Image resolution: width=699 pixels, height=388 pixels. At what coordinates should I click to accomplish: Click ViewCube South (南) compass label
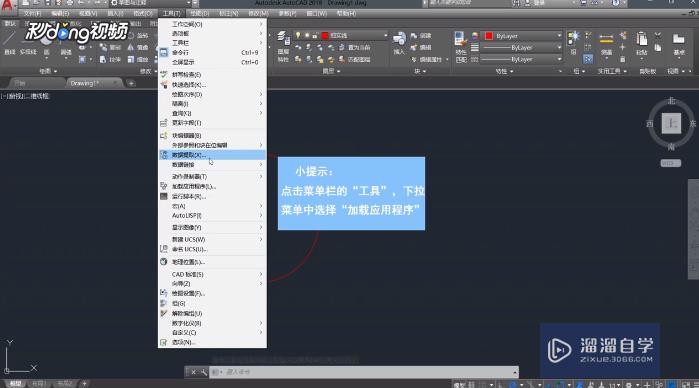[x=671, y=147]
